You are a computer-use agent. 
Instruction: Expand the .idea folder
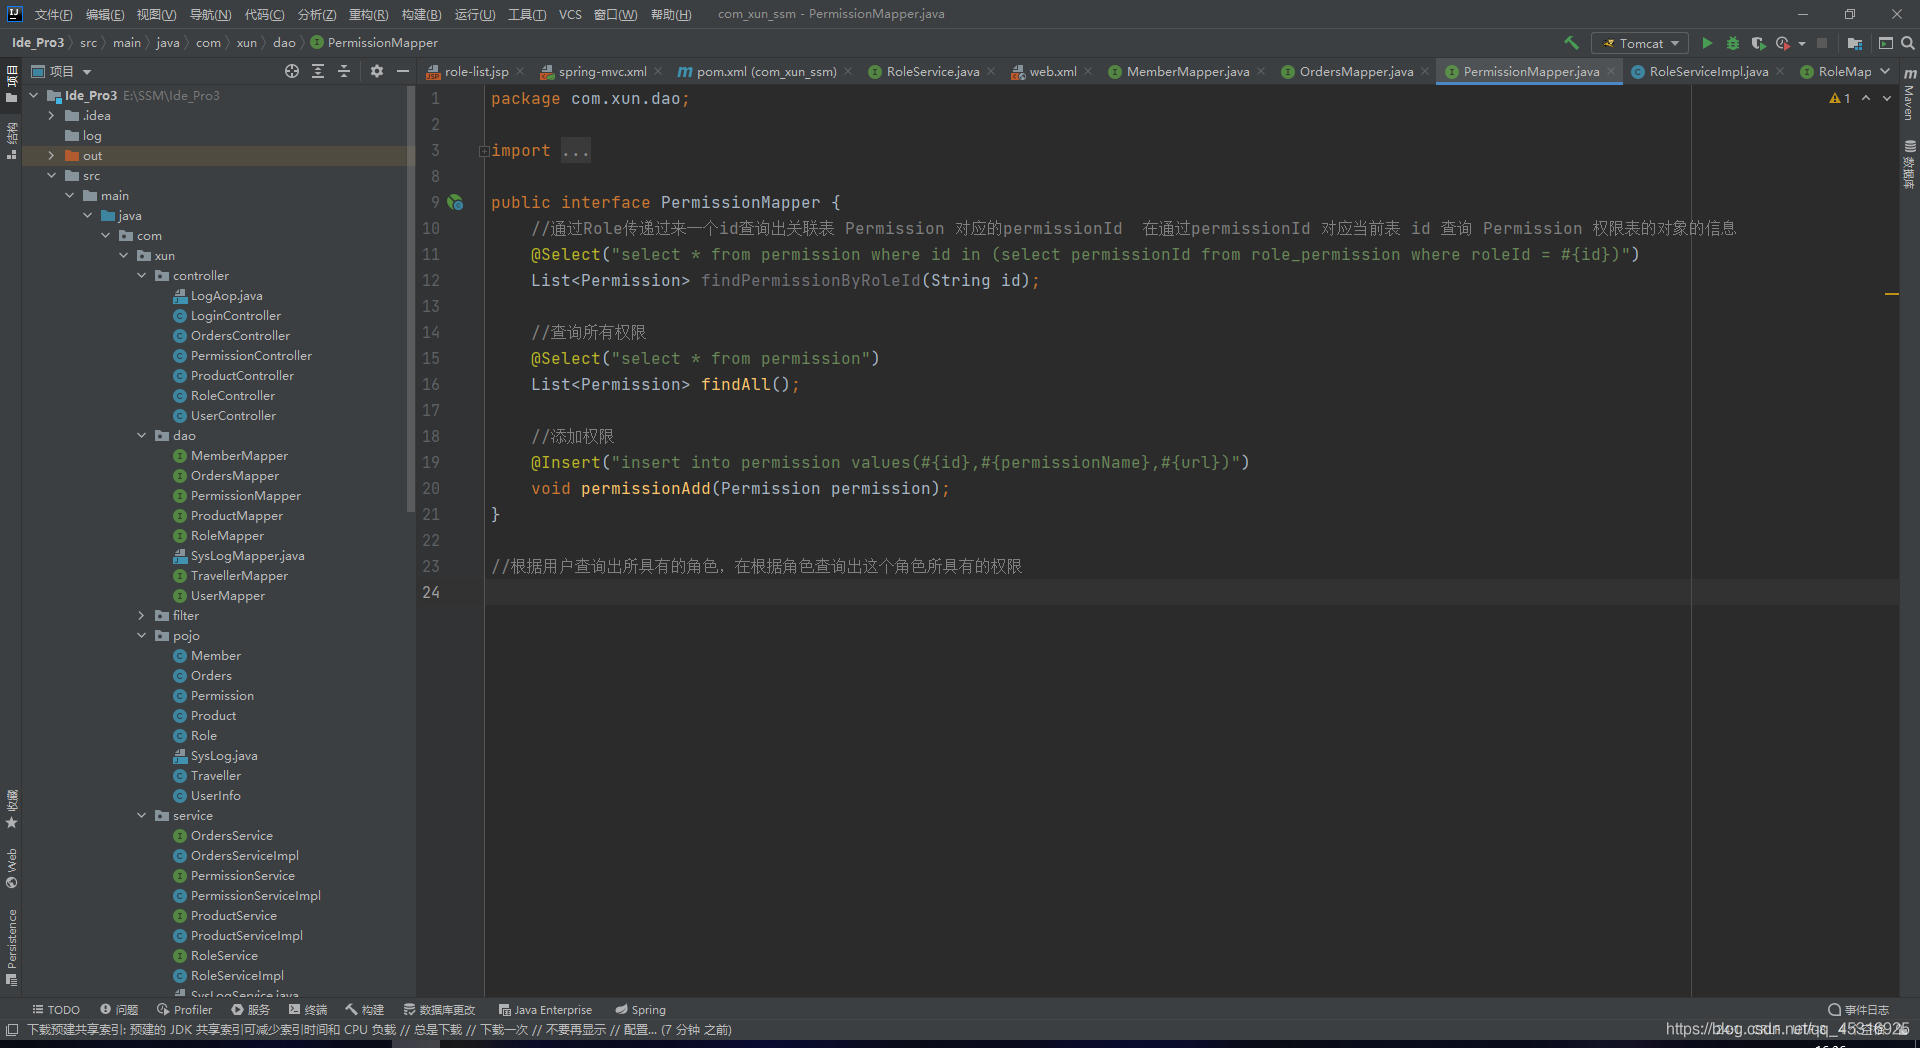(51, 115)
